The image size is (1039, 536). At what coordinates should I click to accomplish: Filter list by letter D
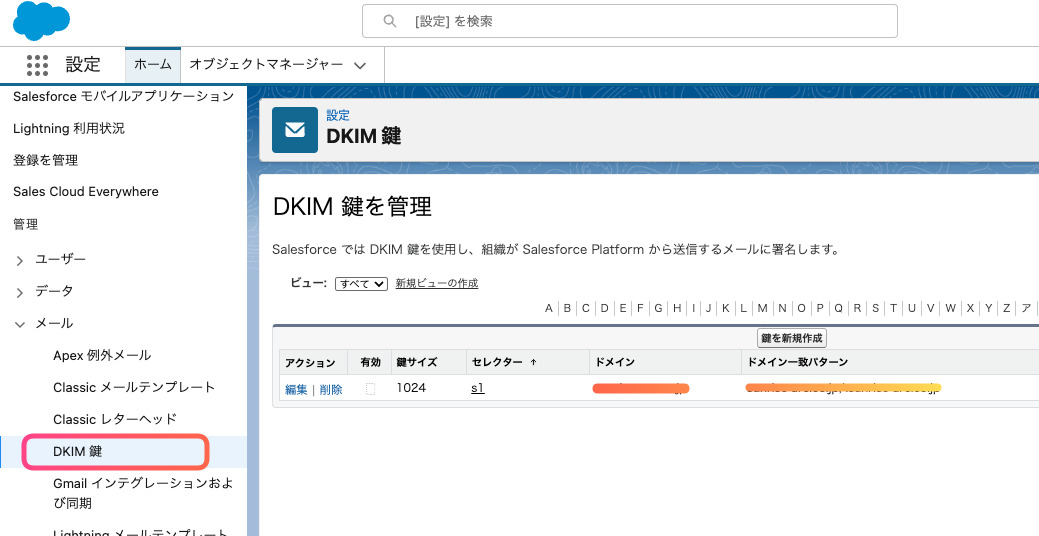point(605,308)
